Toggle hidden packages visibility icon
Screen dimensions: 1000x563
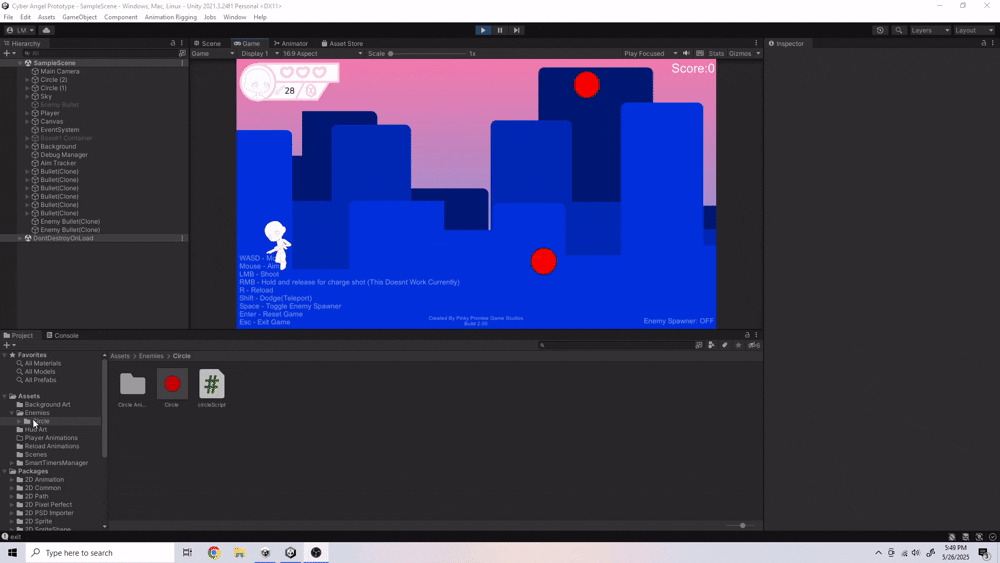tap(754, 345)
